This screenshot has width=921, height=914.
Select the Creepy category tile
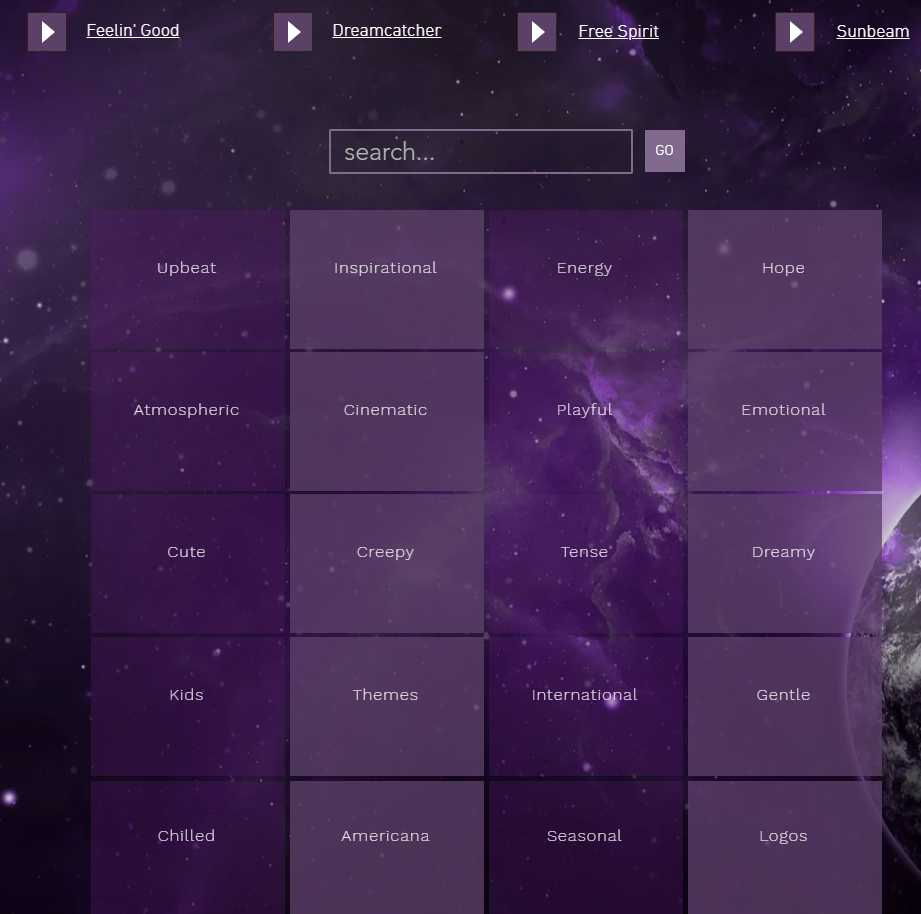tap(387, 564)
